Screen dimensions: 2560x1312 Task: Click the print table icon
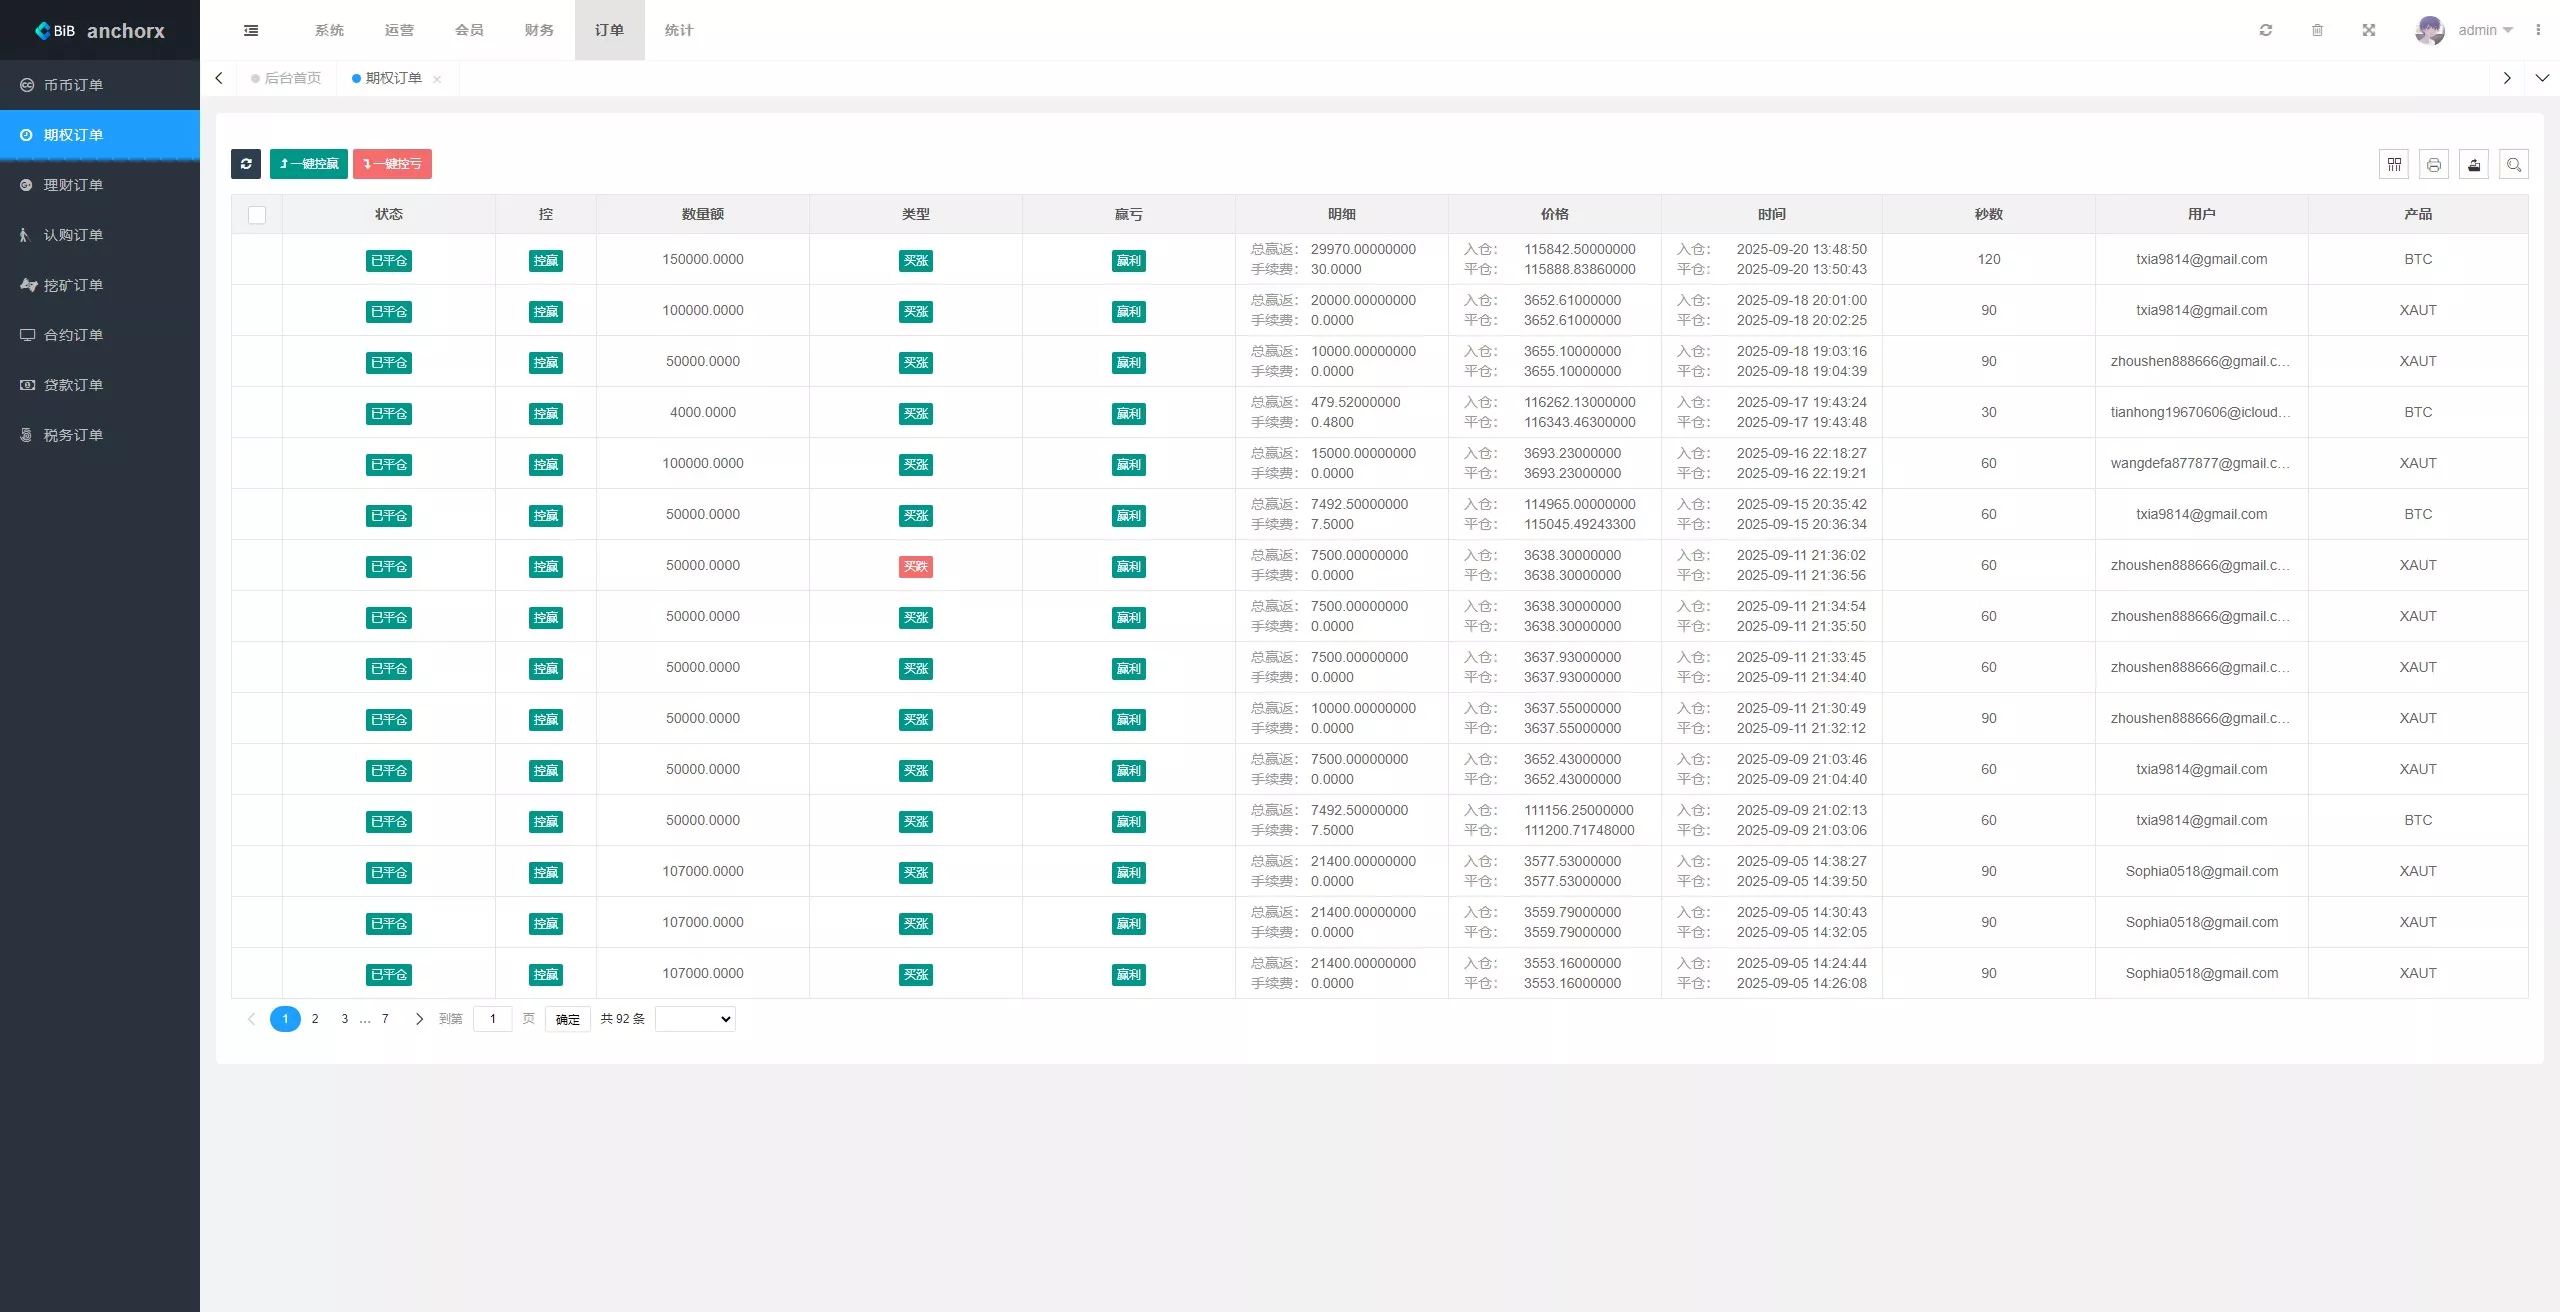2434,164
